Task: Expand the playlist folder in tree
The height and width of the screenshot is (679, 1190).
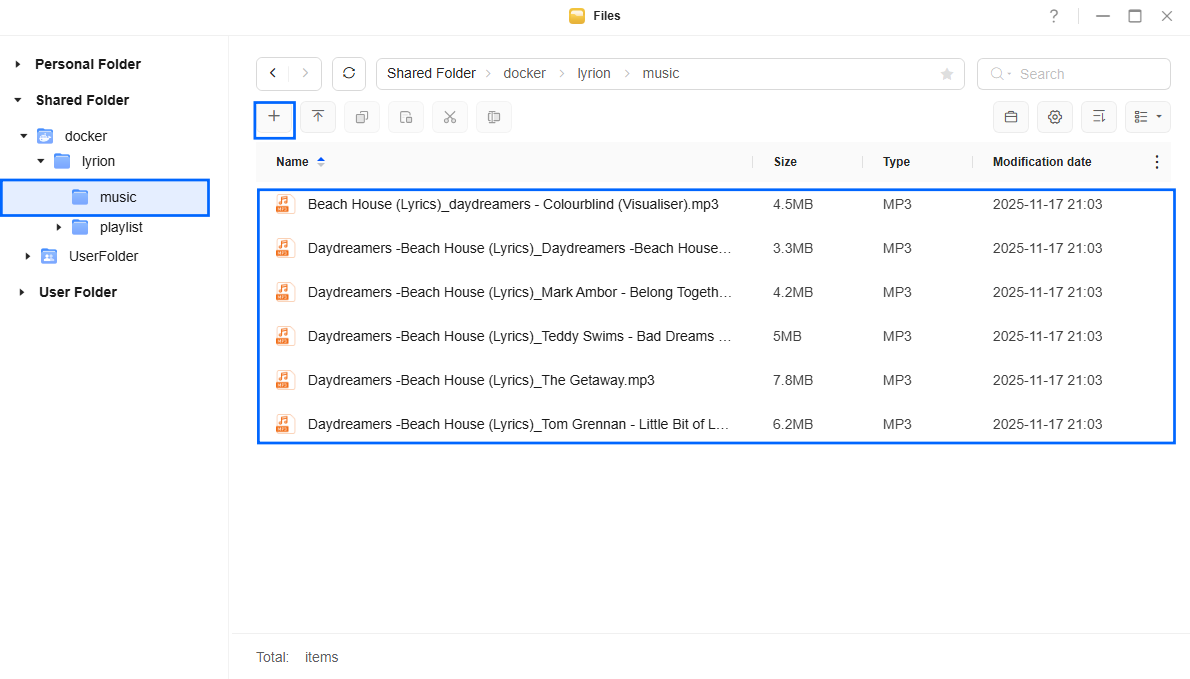Action: (x=59, y=227)
